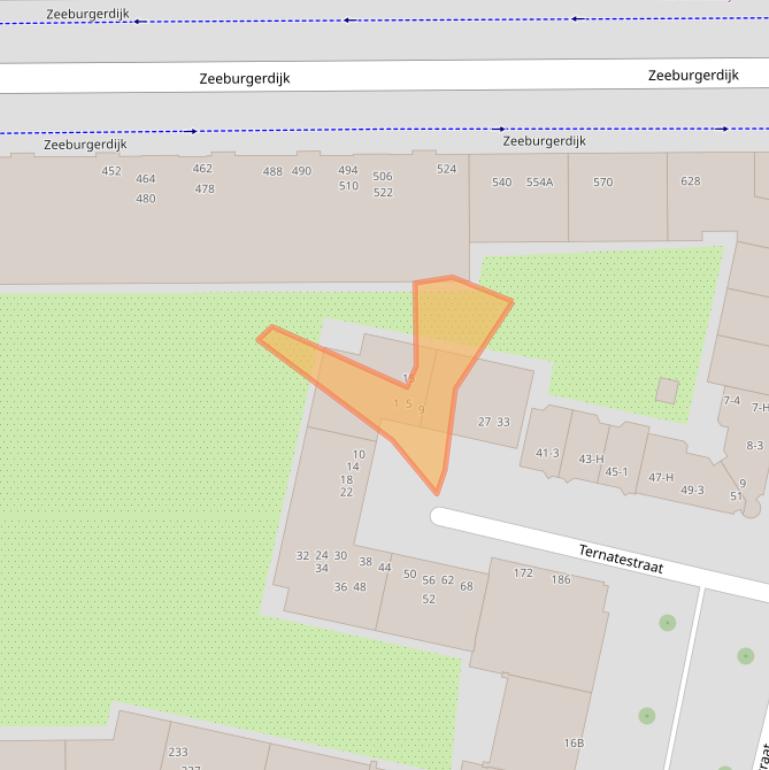
Task: Select house number 49-3
Action: [x=692, y=490]
